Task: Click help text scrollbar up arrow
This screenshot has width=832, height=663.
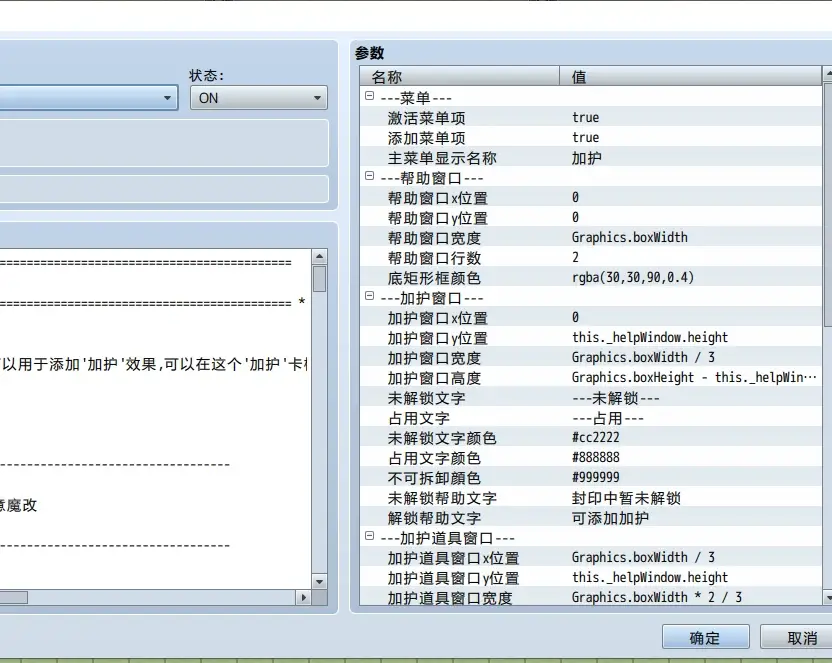Action: coord(319,257)
